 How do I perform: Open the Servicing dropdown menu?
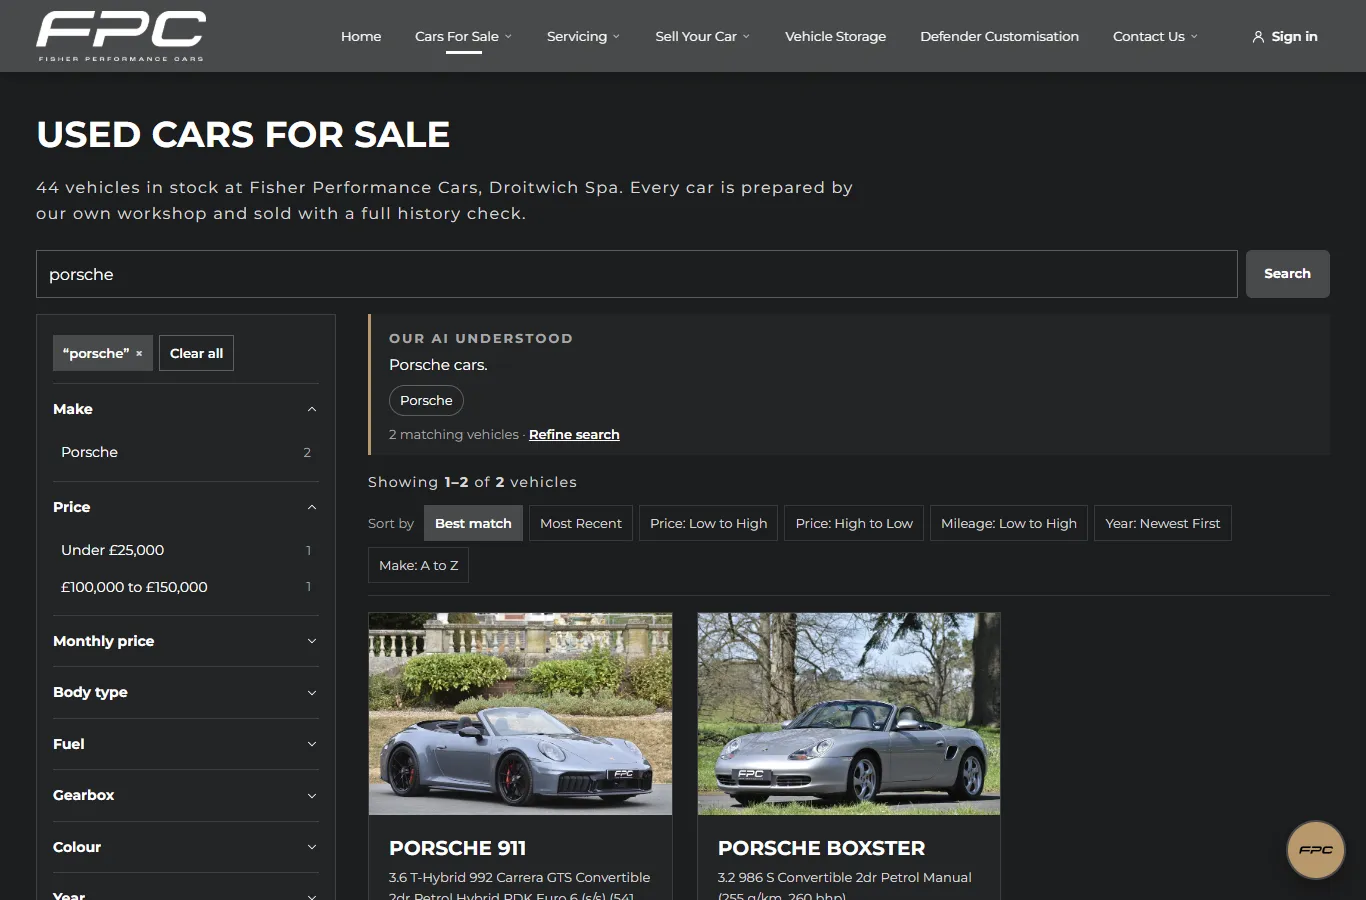(x=583, y=37)
